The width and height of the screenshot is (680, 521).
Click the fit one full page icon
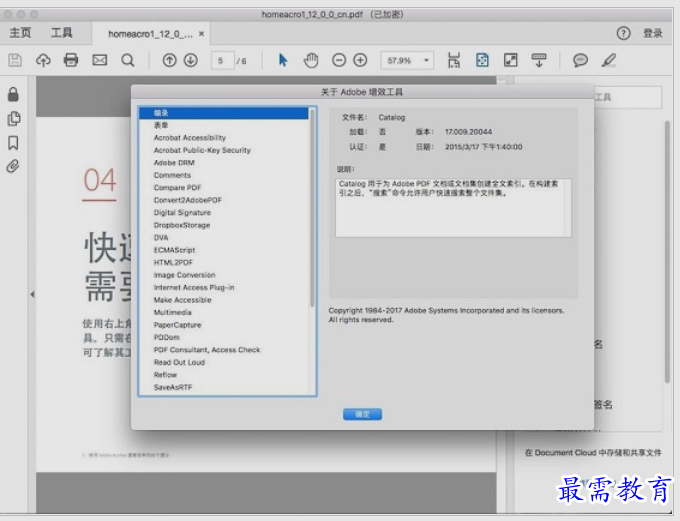click(x=482, y=60)
